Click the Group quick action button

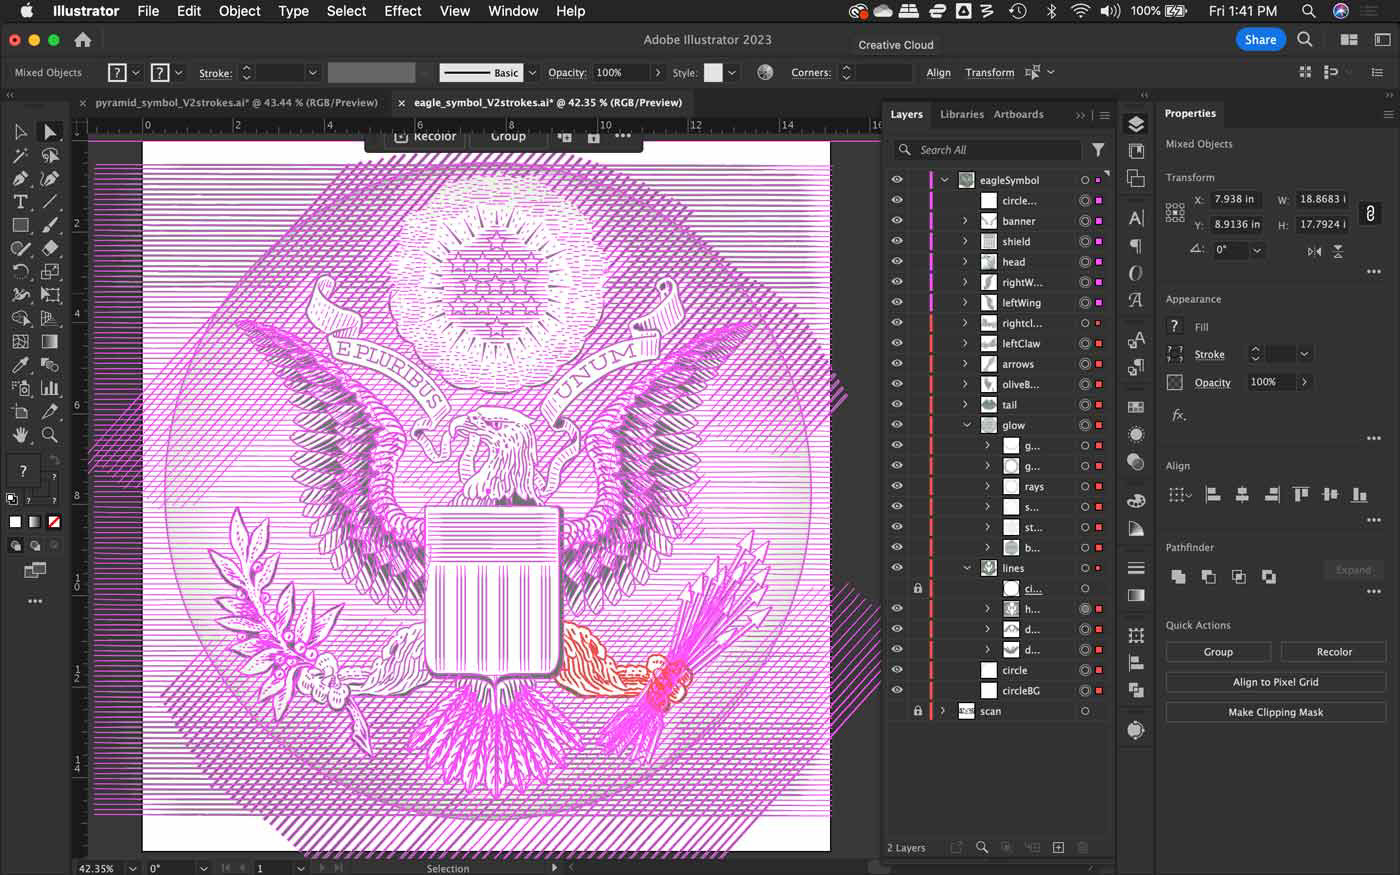tap(1218, 652)
